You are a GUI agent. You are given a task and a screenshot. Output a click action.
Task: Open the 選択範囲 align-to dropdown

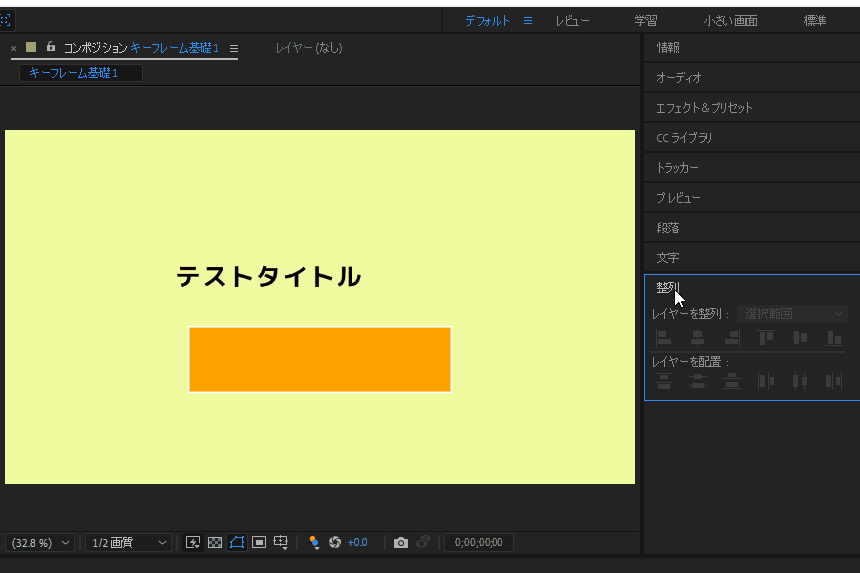coord(793,314)
